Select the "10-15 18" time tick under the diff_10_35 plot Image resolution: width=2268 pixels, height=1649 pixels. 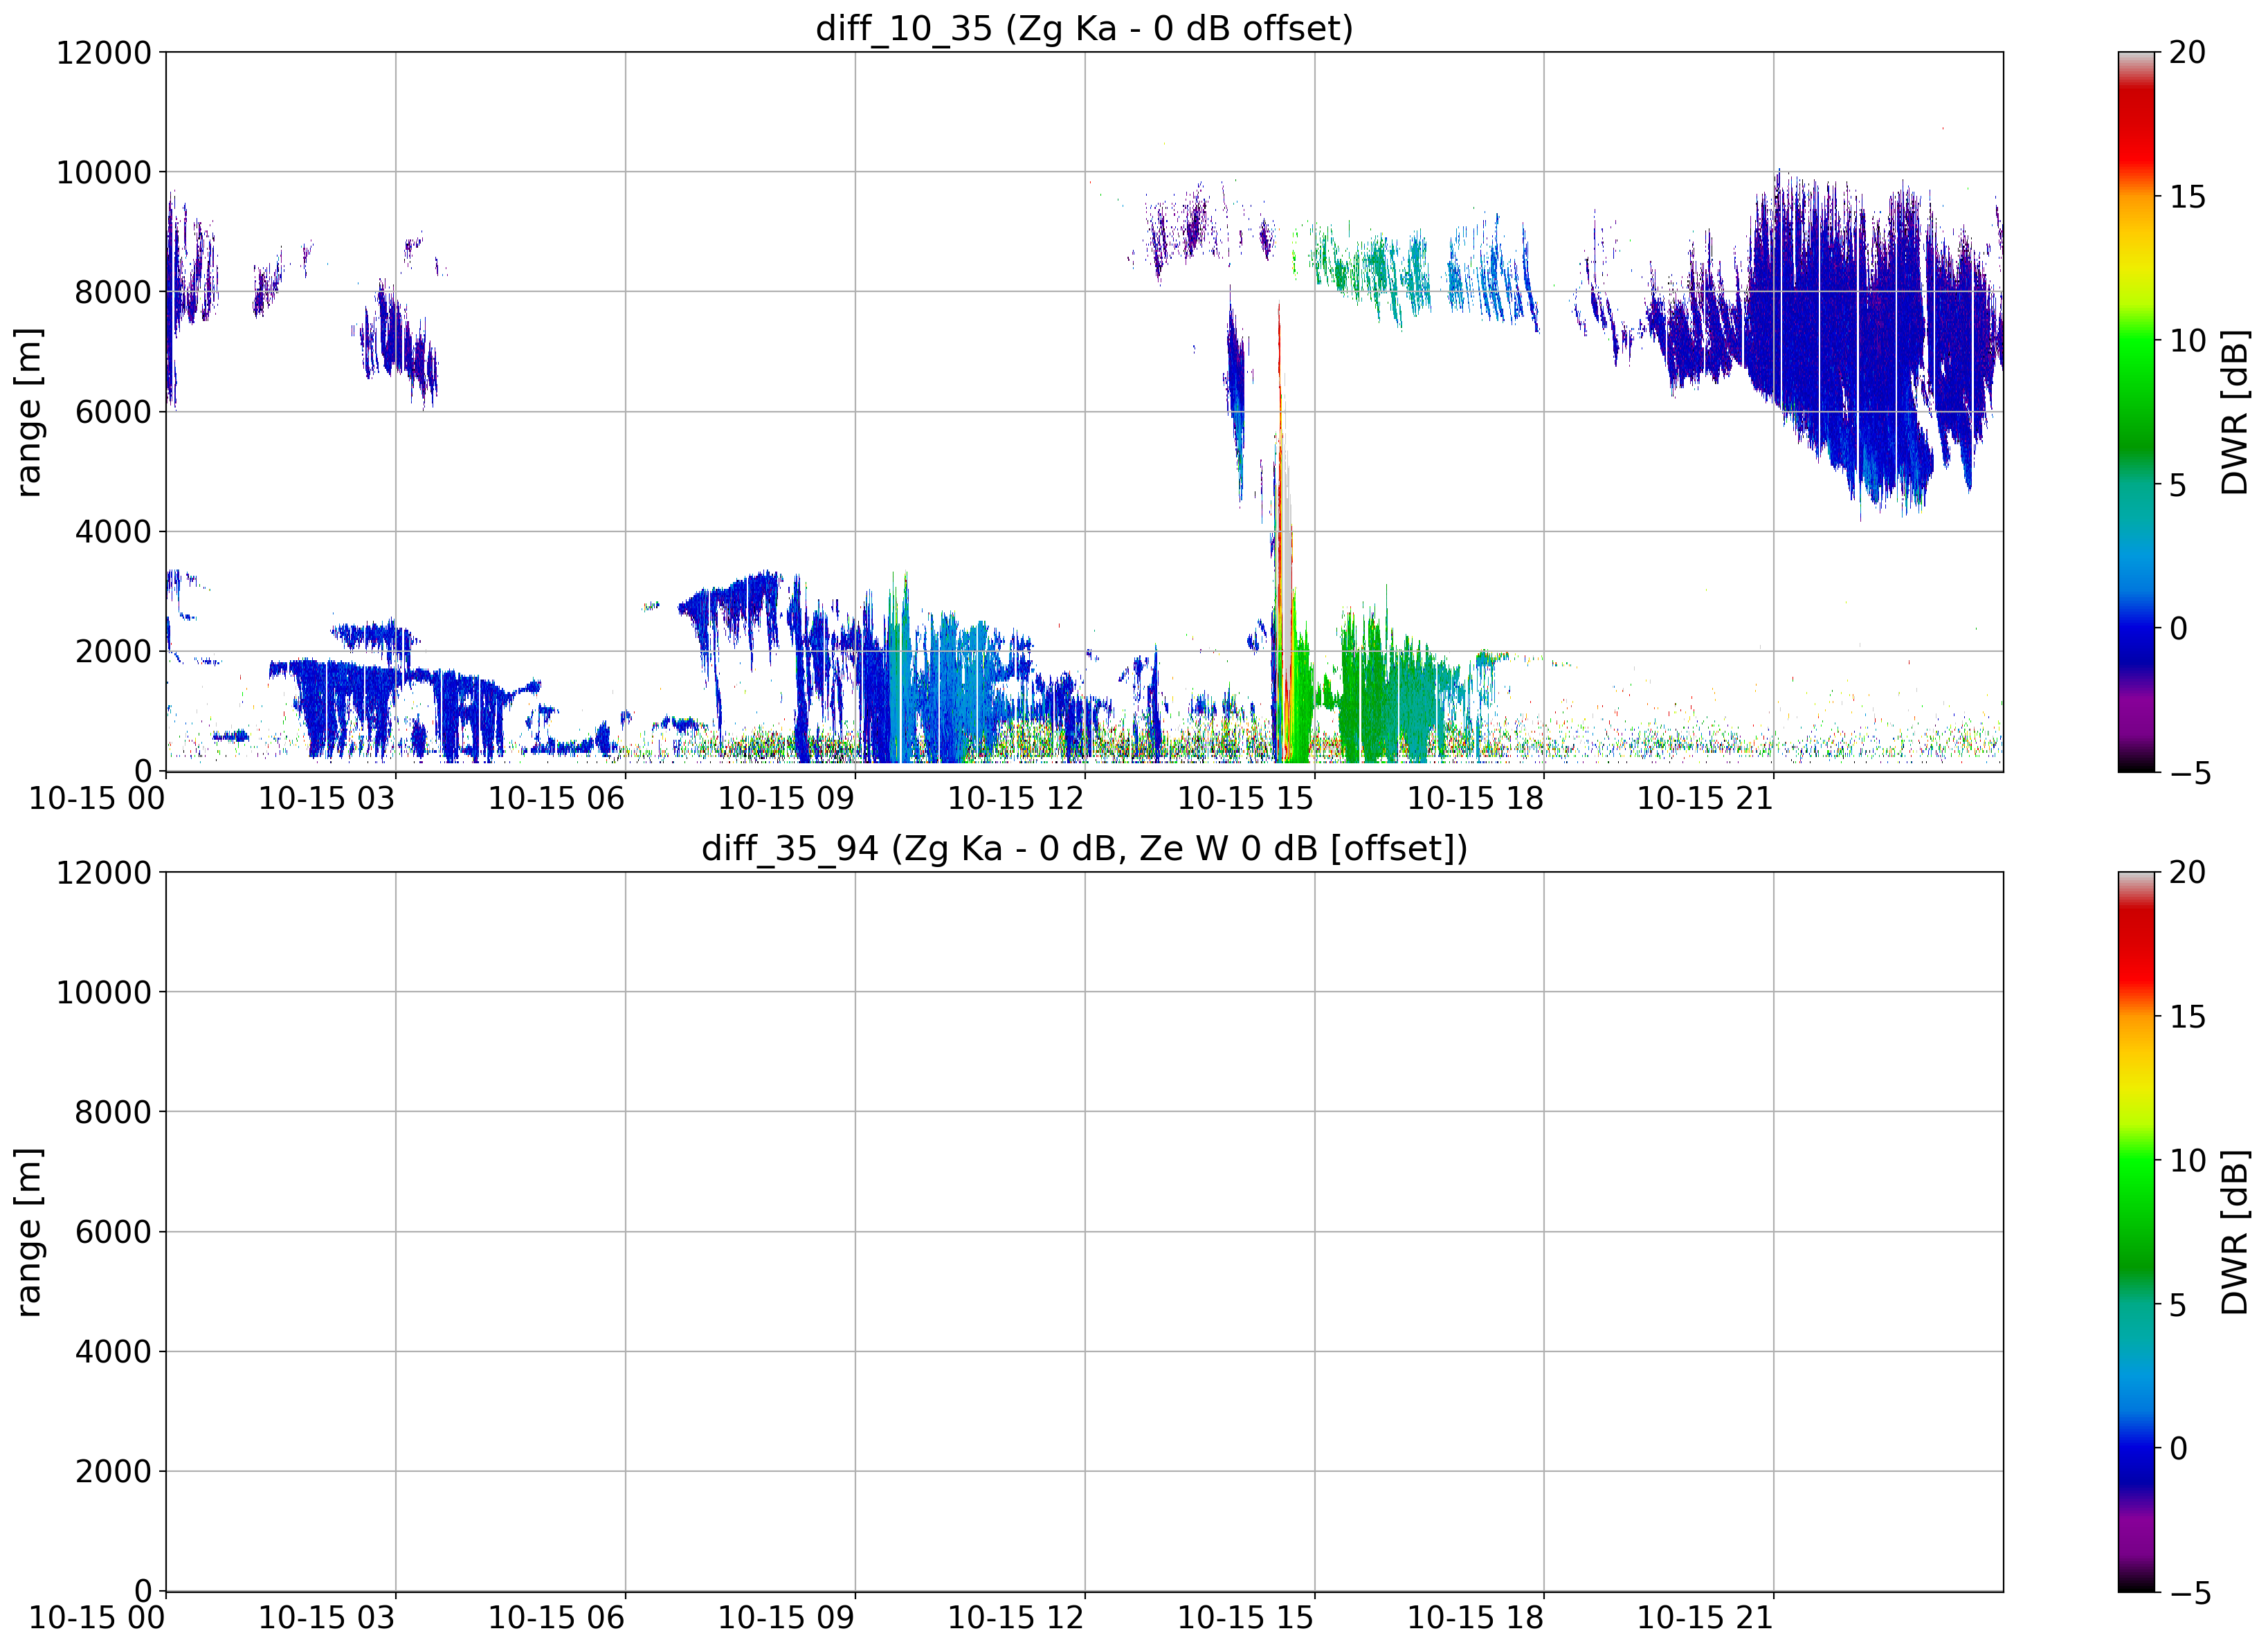pyautogui.click(x=1475, y=798)
